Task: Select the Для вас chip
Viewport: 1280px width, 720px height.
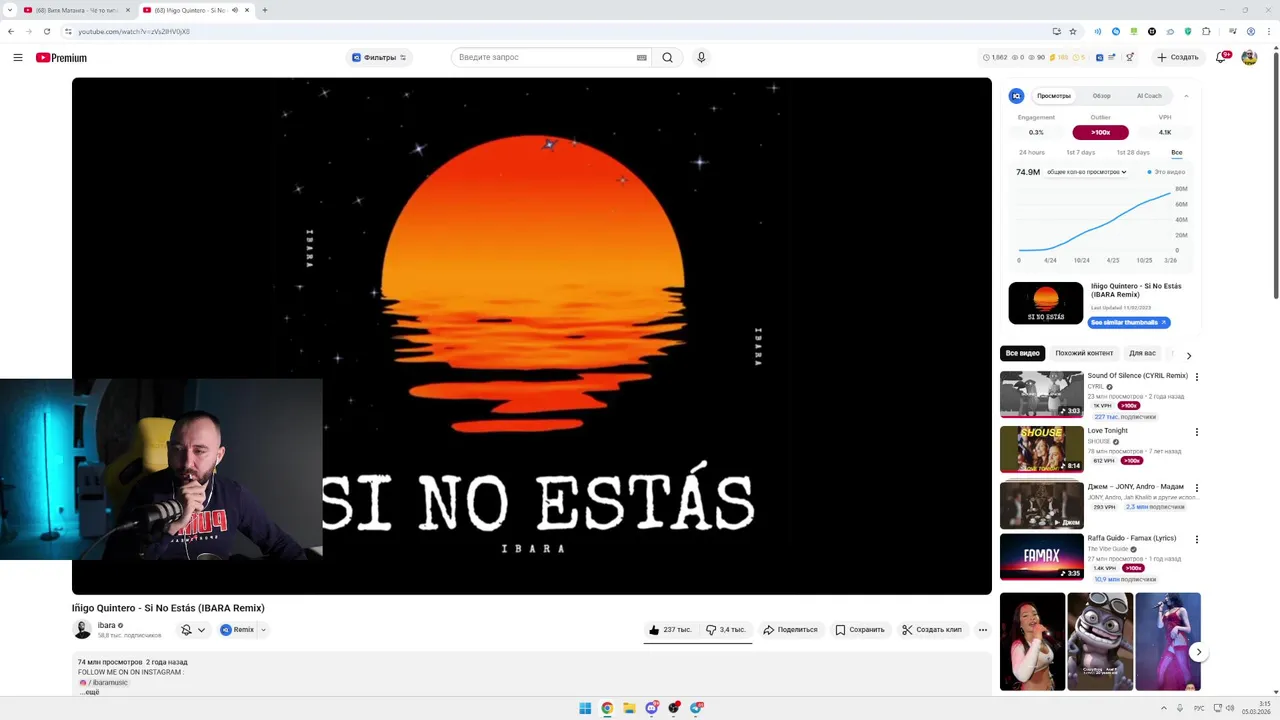Action: coord(1142,353)
